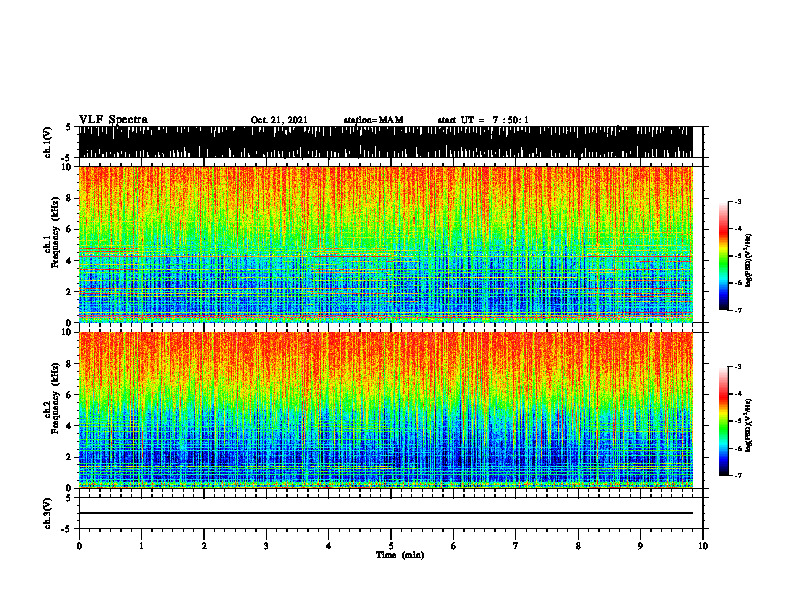Click time axis tick label "3"
792x612 pixels.
[x=266, y=546]
